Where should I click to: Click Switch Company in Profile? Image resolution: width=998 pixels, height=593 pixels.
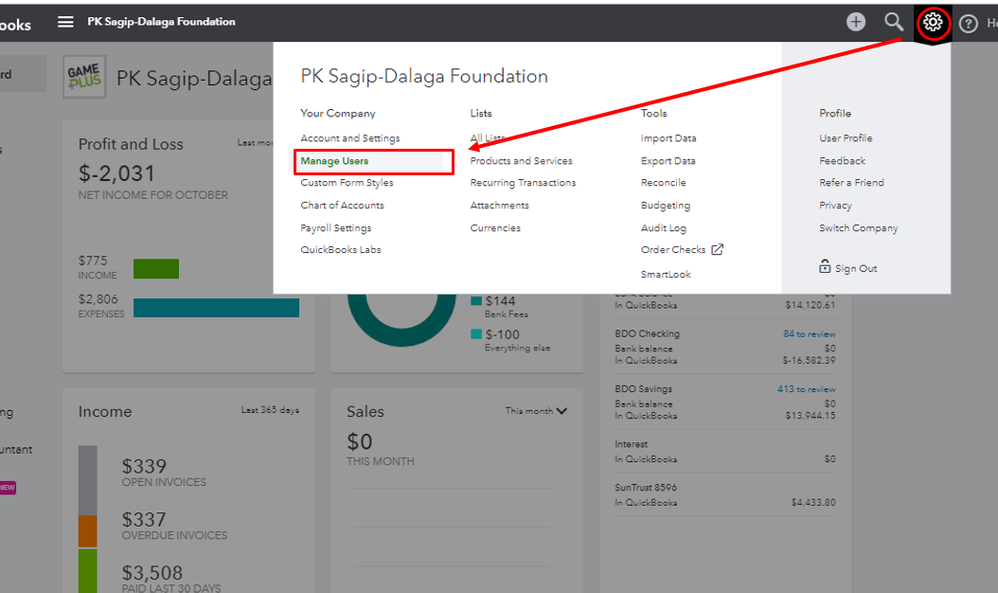click(x=858, y=228)
